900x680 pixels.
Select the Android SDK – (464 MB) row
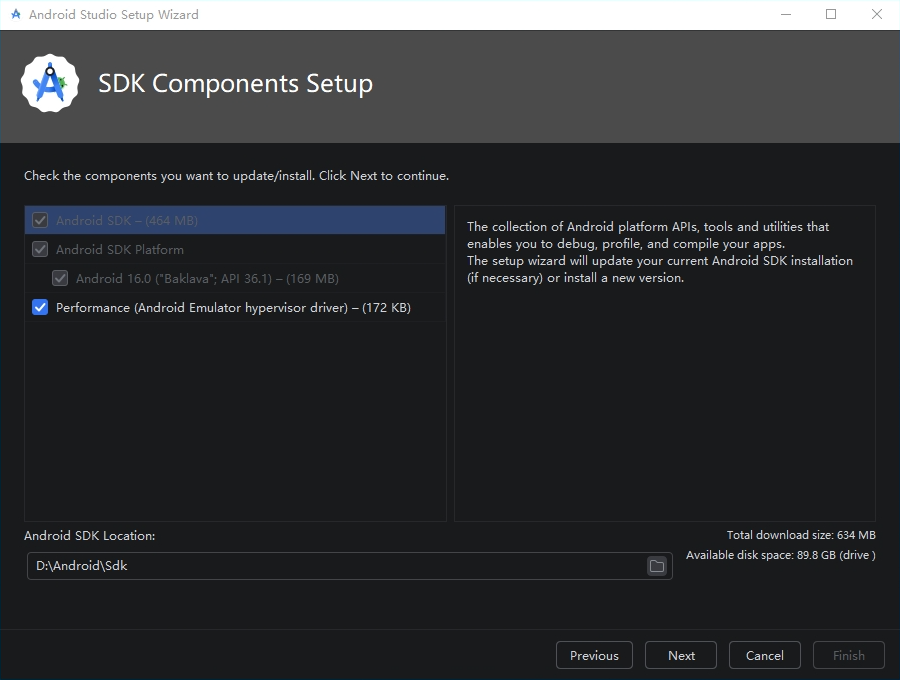coord(235,220)
